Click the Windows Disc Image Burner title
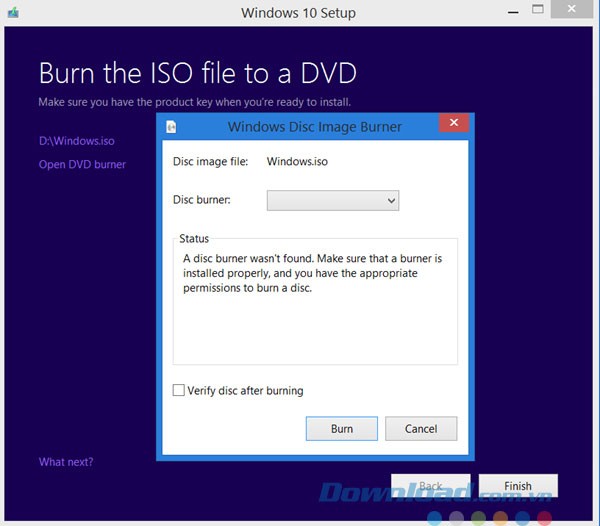Viewport: 600px width, 526px height. tap(315, 127)
